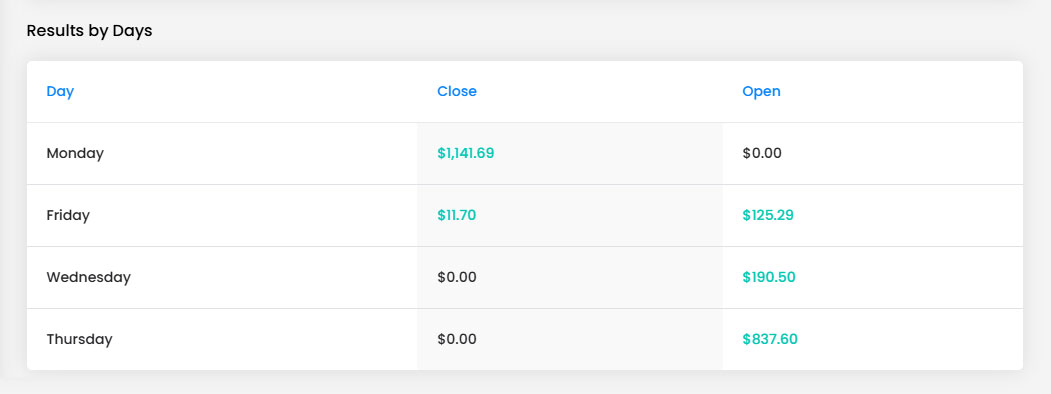
Task: Click Friday's $125.29 open value
Action: coord(767,215)
